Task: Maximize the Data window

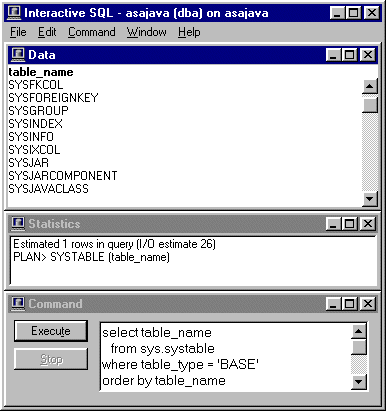Action: click(x=349, y=55)
